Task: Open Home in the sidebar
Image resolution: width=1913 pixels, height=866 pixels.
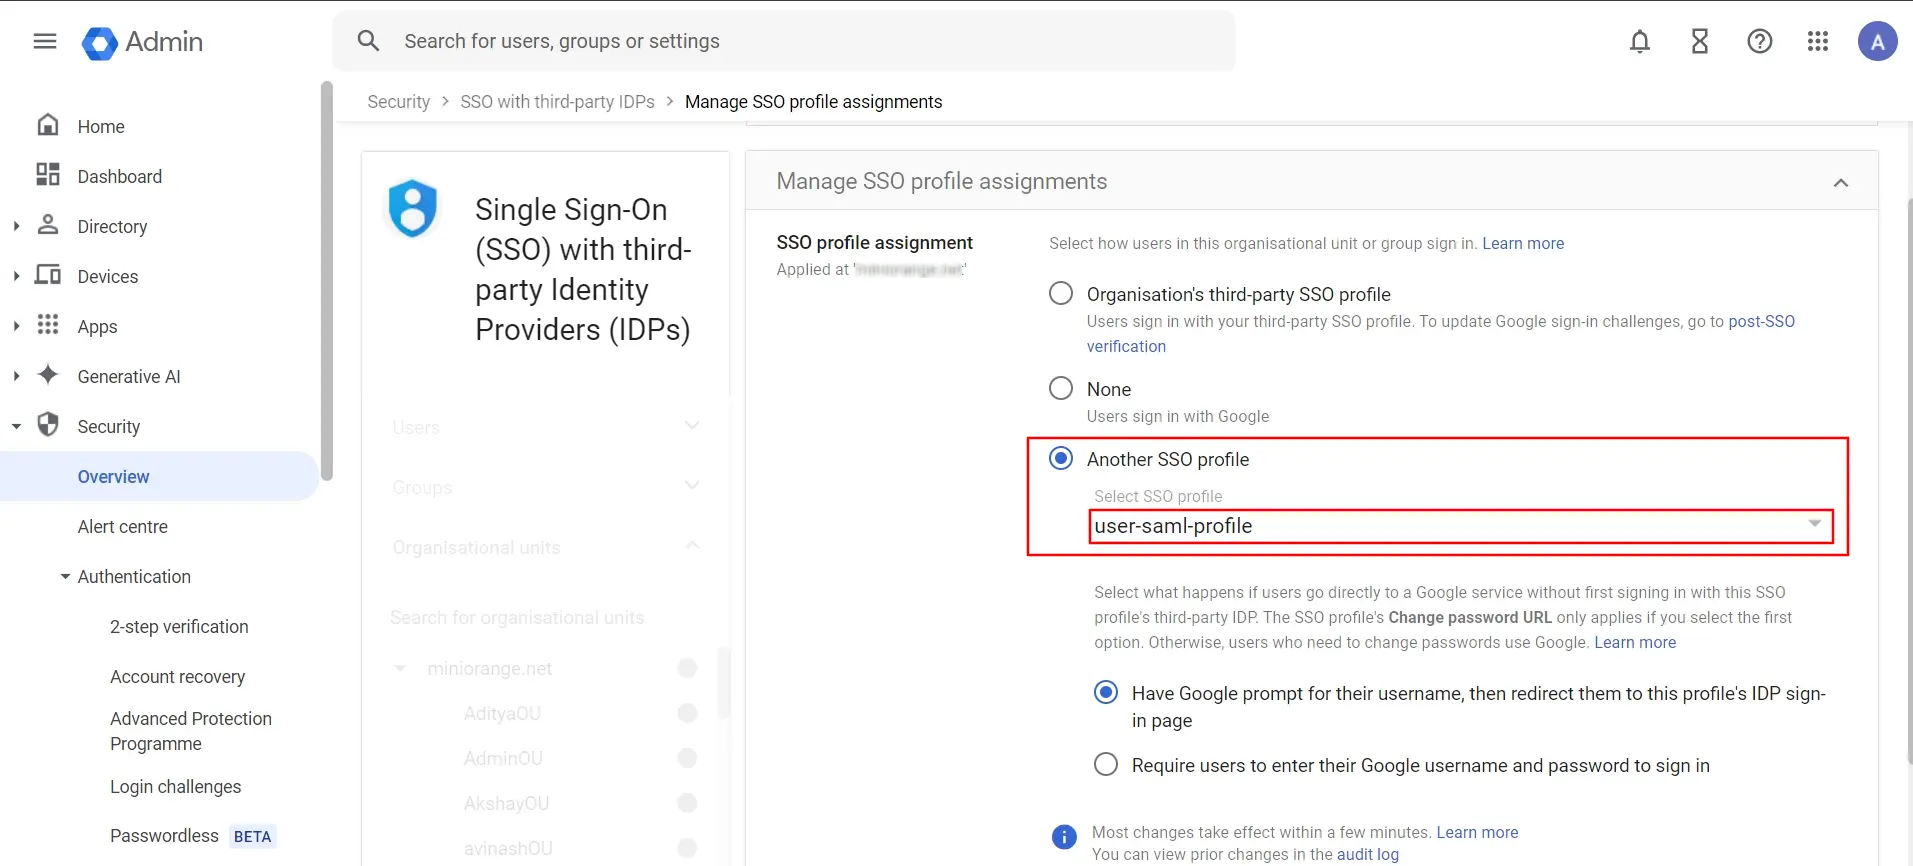Action: [x=101, y=127]
